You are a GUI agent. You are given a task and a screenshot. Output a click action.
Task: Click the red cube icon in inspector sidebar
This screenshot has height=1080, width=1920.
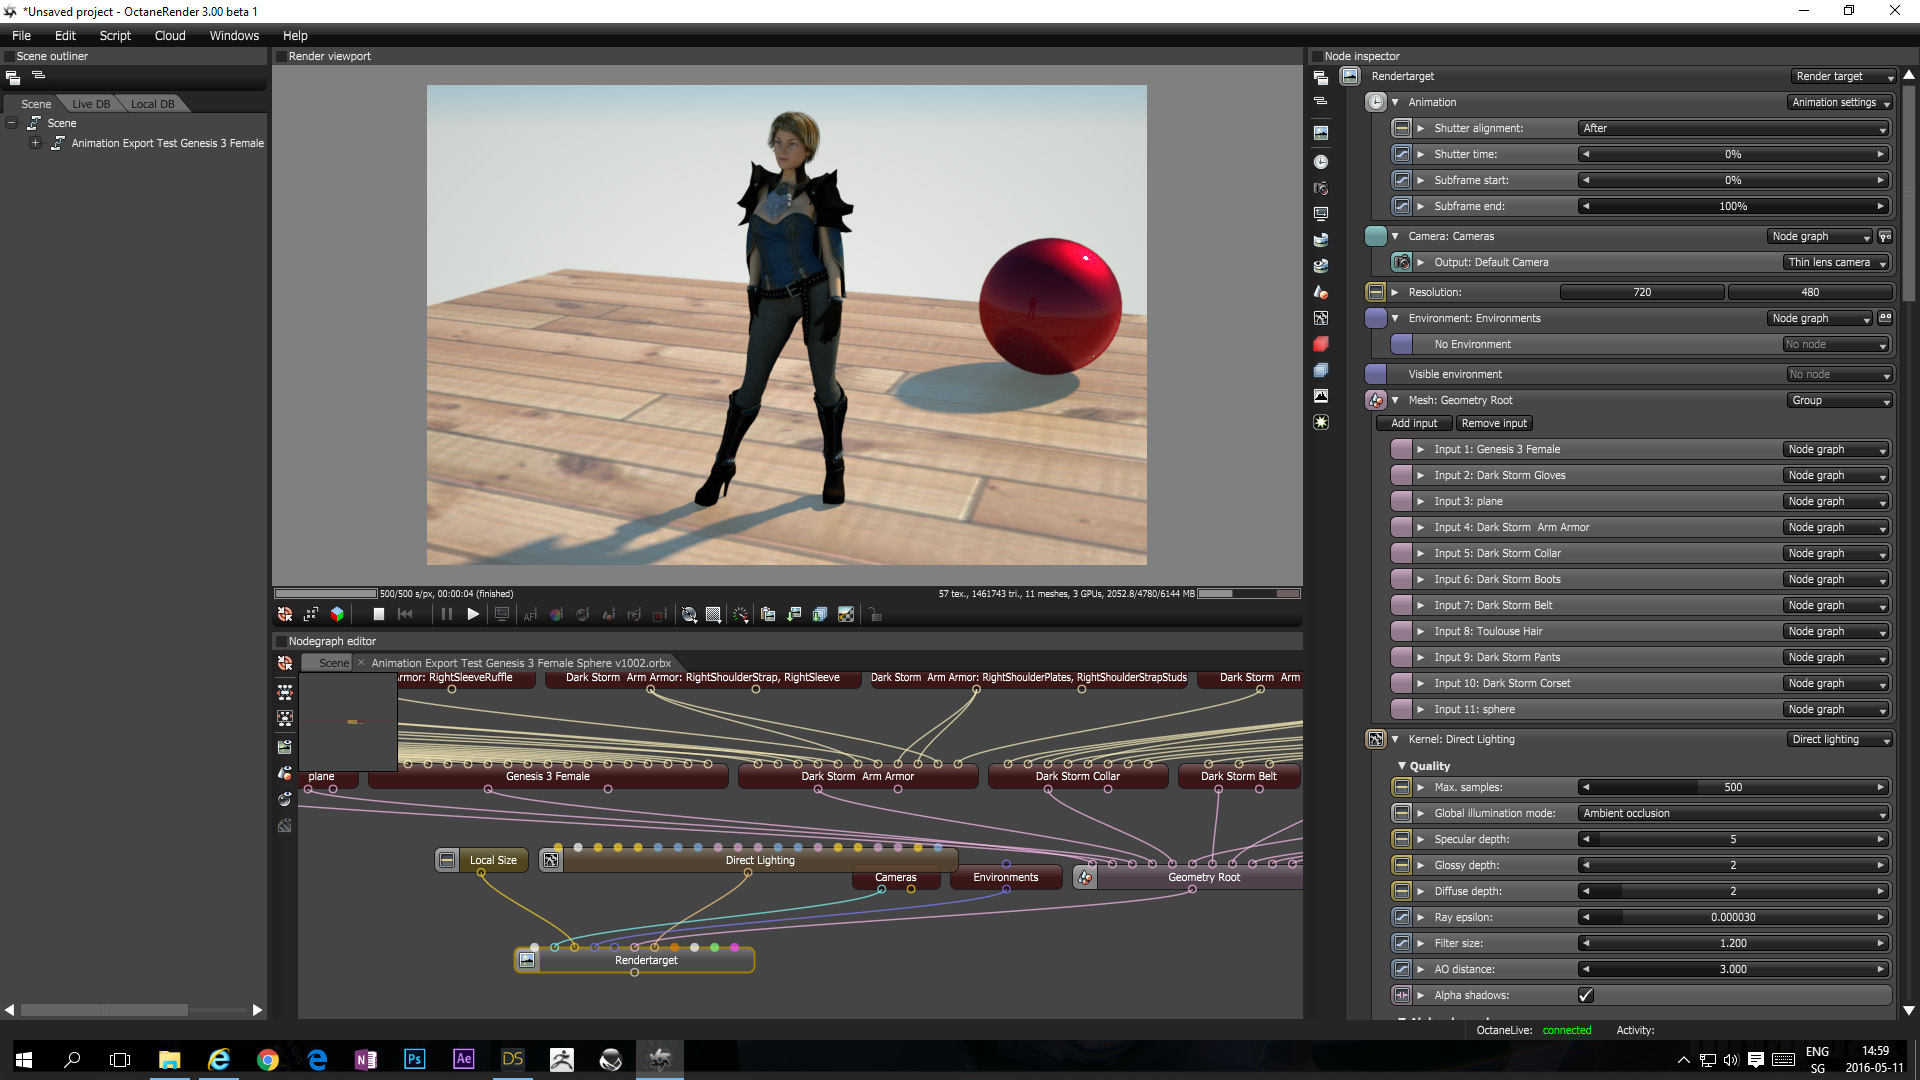coord(1321,344)
